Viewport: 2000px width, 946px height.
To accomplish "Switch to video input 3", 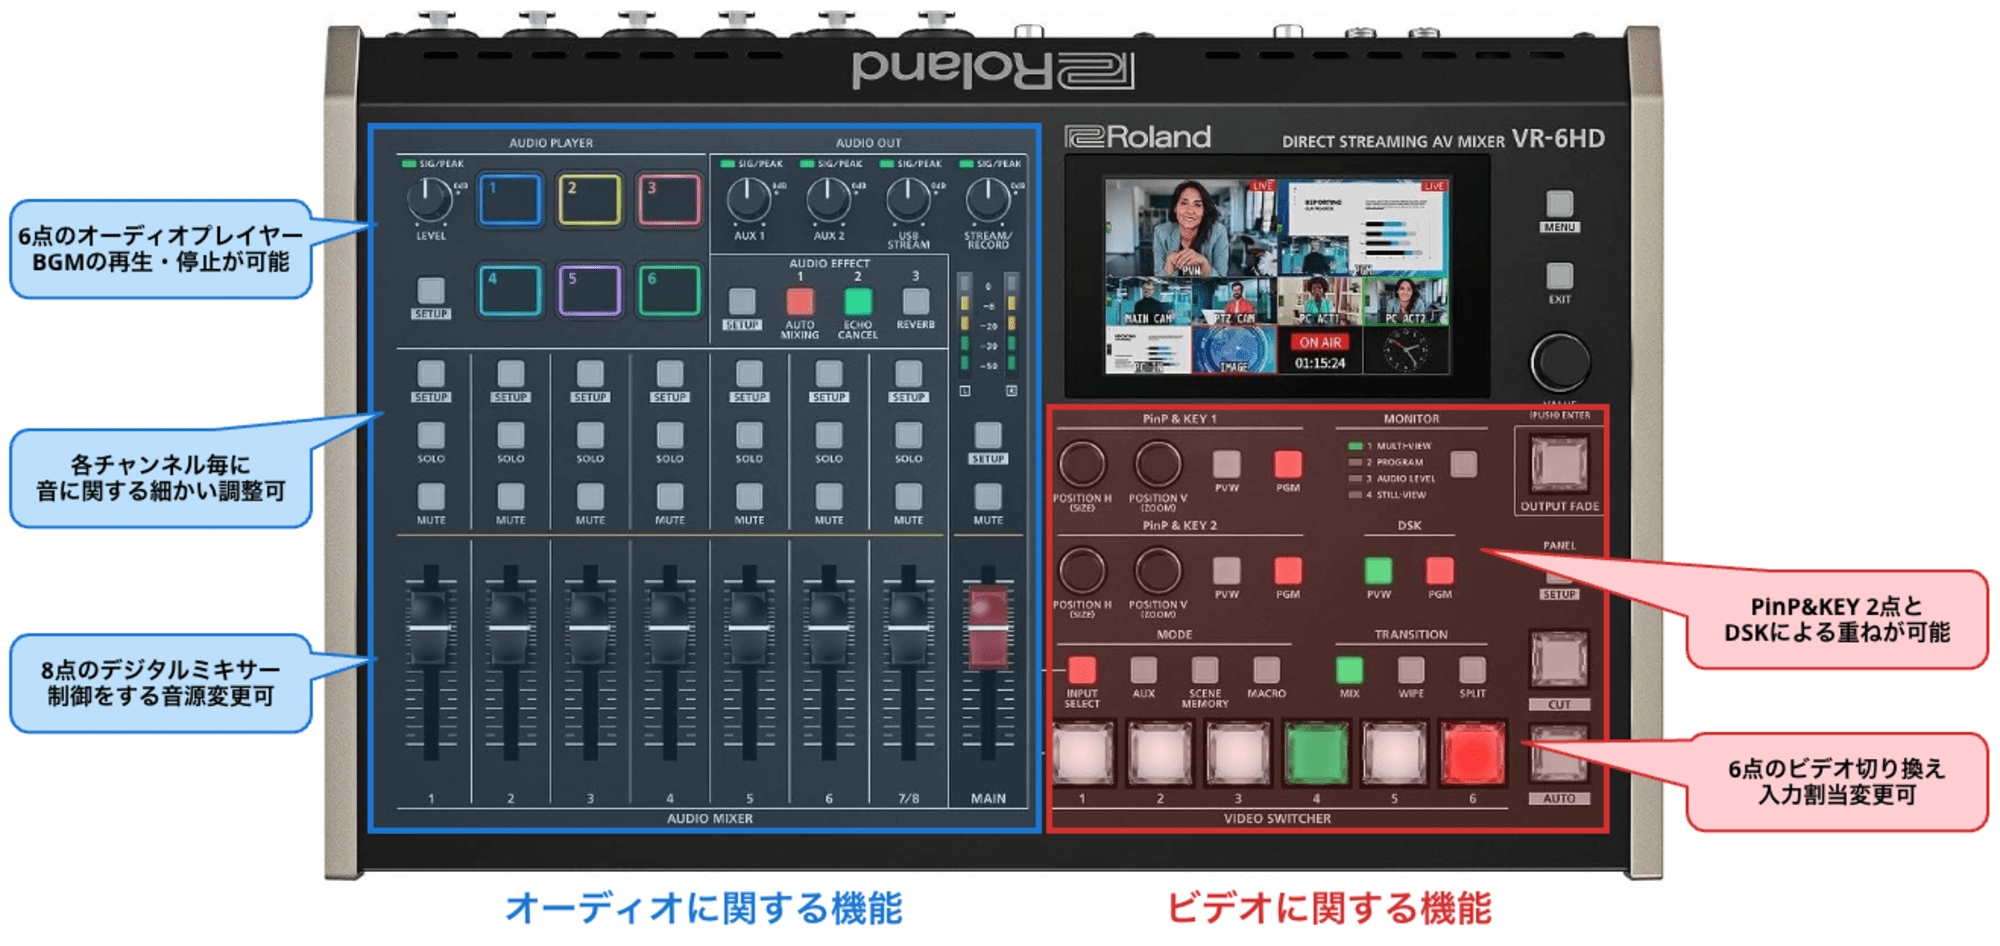I will coord(1238,753).
